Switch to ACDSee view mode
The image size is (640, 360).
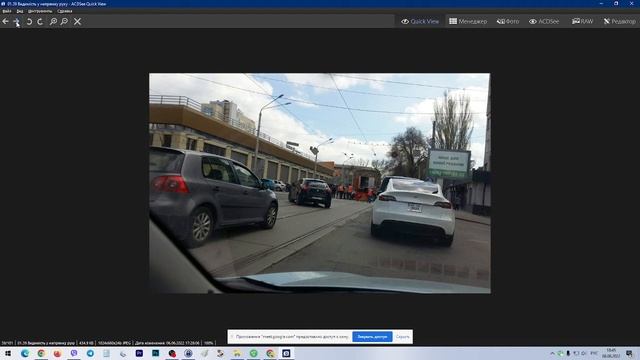(x=544, y=21)
